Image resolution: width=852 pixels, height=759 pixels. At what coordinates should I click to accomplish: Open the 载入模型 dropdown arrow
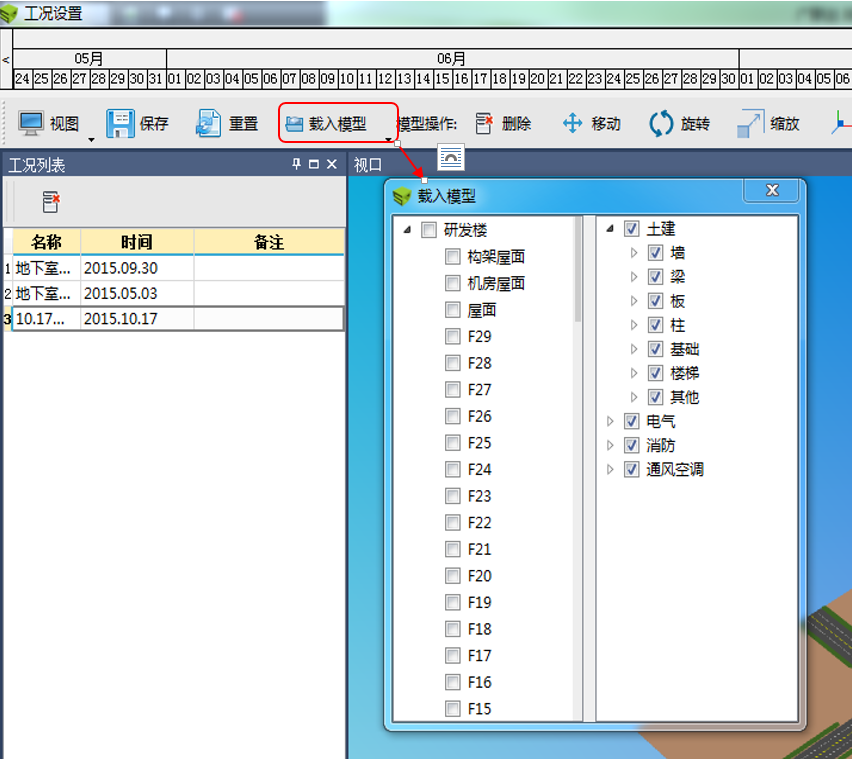click(388, 140)
